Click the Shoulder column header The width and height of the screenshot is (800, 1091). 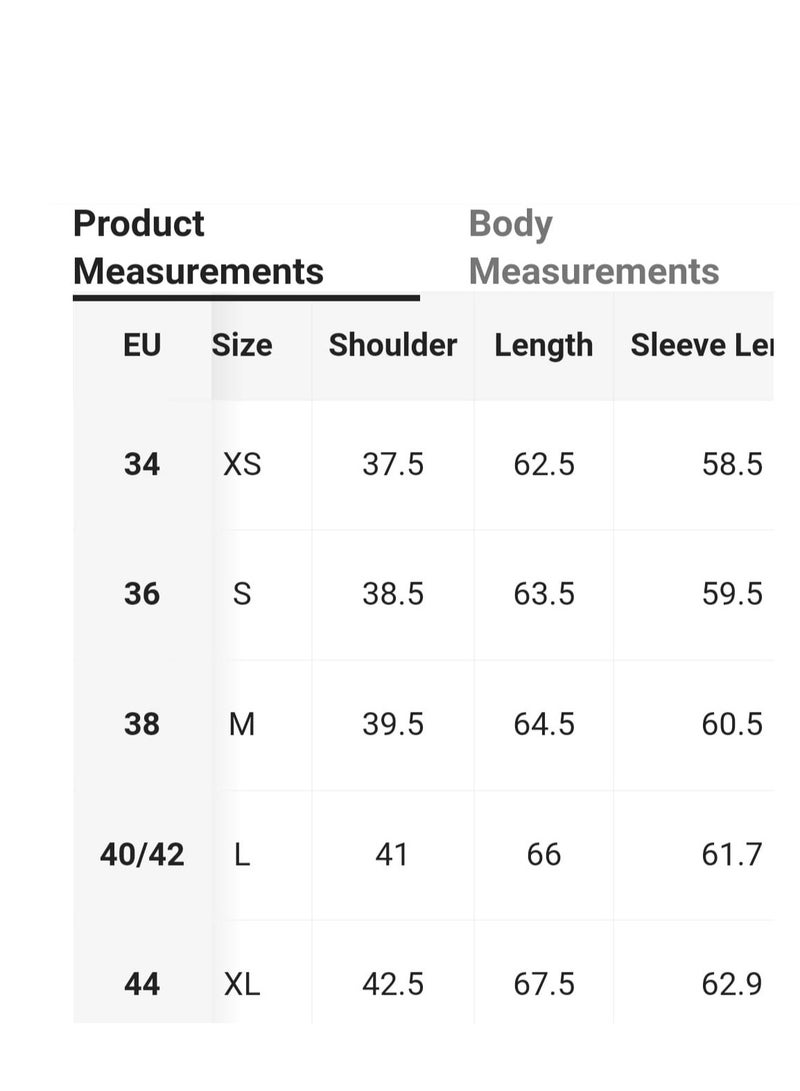tap(393, 345)
